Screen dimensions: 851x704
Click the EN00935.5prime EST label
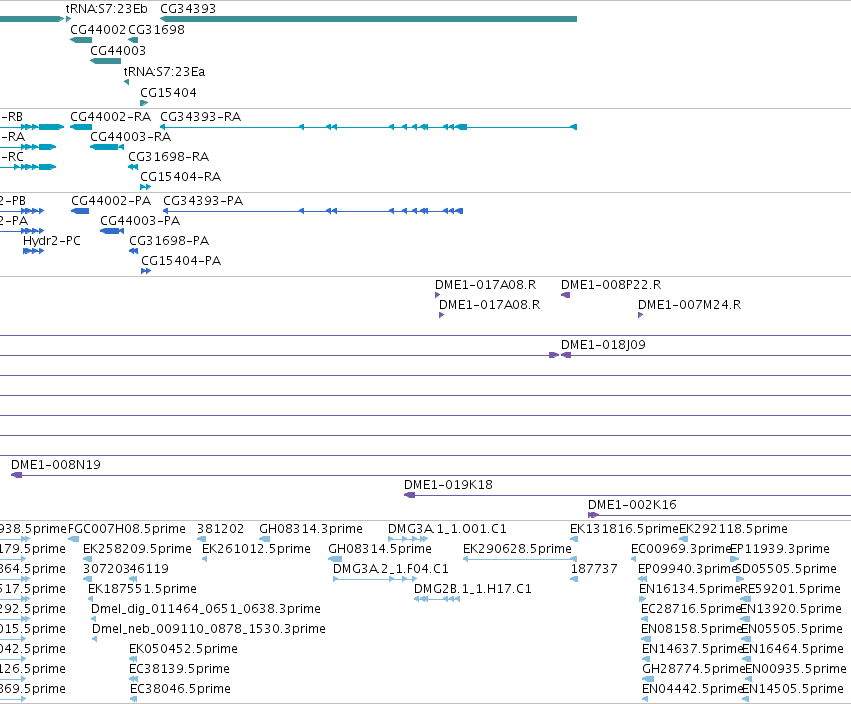pyautogui.click(x=796, y=670)
